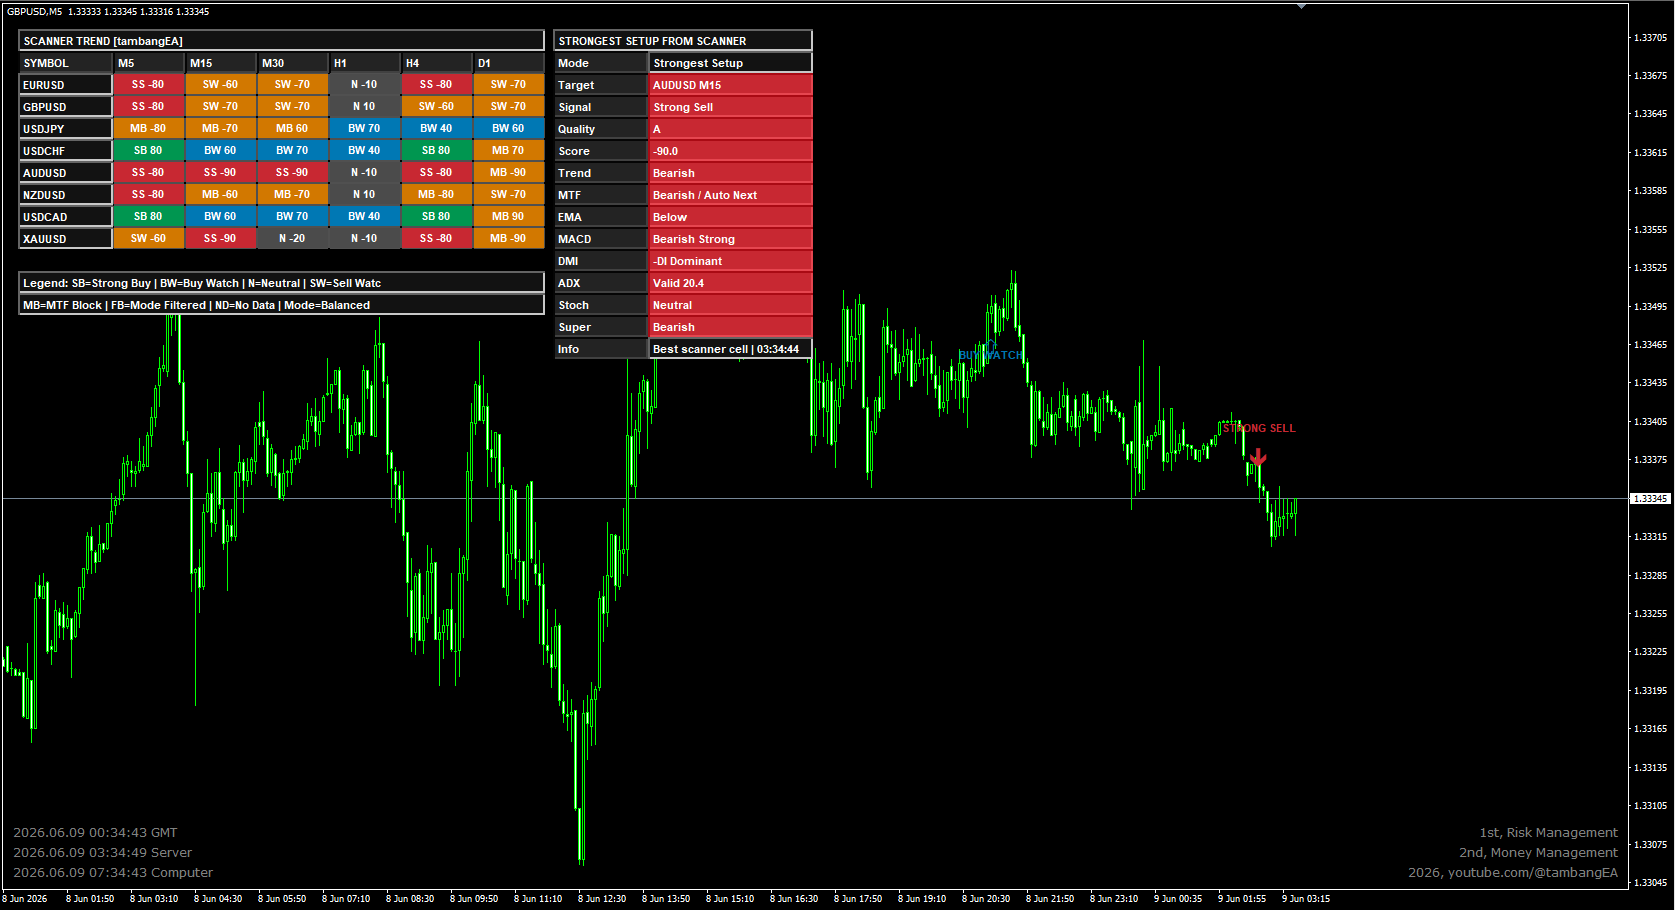This screenshot has width=1676, height=910.
Task: Click the GBPUSD H4 cell SW -60
Action: coord(436,107)
